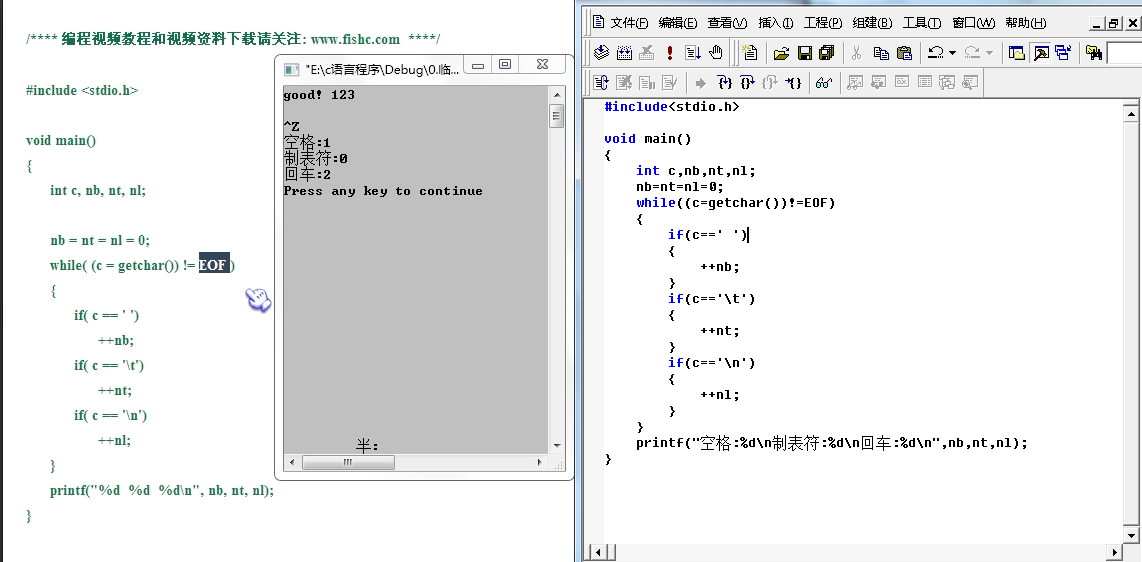This screenshot has height=562, width=1142.
Task: Open the 工程(P) menu
Action: click(x=823, y=23)
